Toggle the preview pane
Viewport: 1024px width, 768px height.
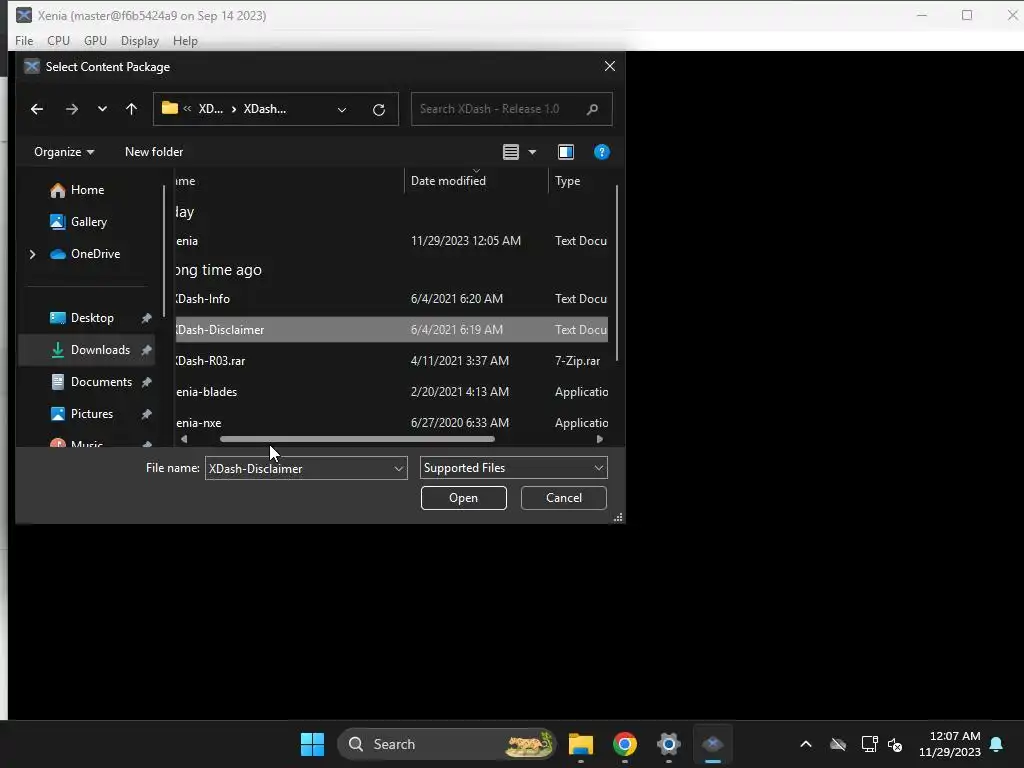(x=566, y=152)
